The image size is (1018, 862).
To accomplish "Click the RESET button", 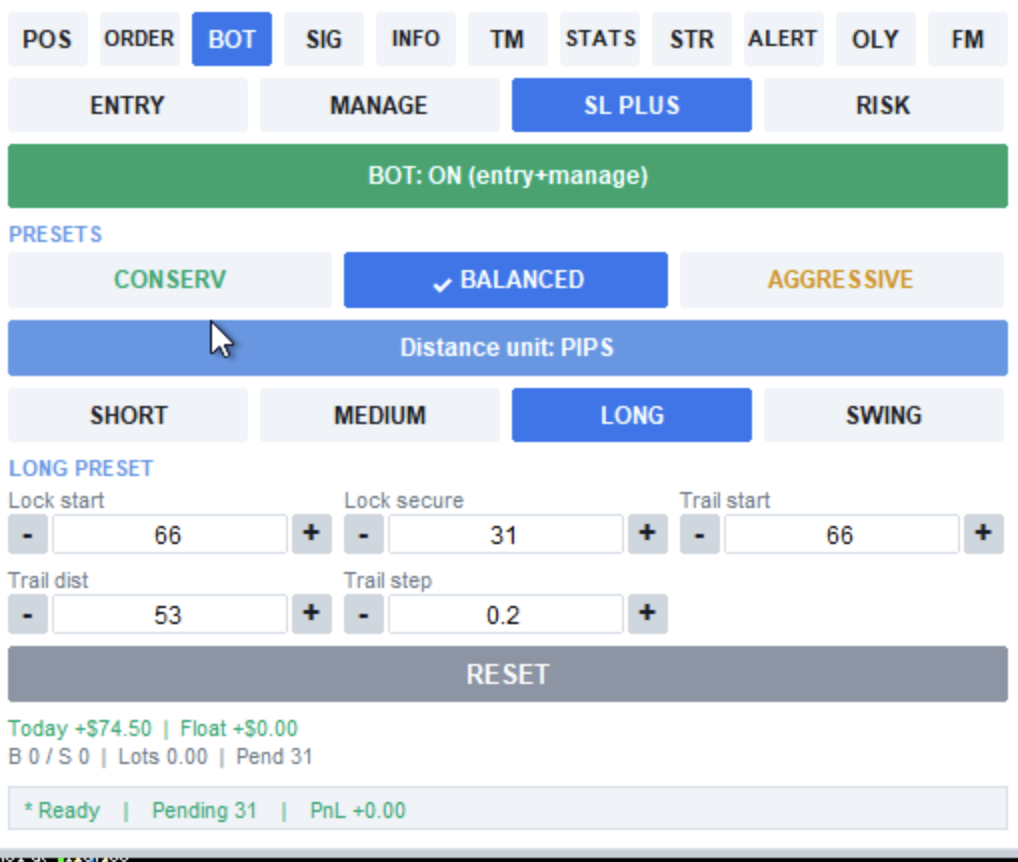I will point(508,674).
